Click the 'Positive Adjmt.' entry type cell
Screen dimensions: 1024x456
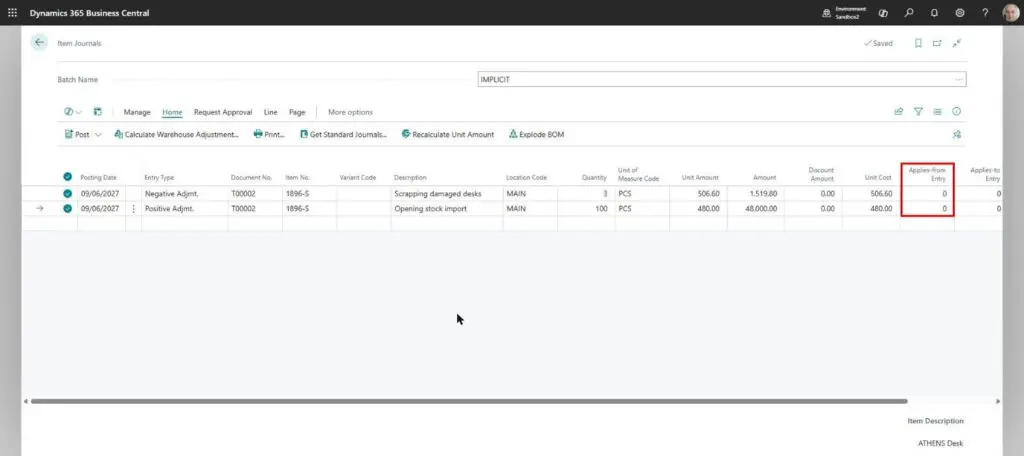(184, 209)
